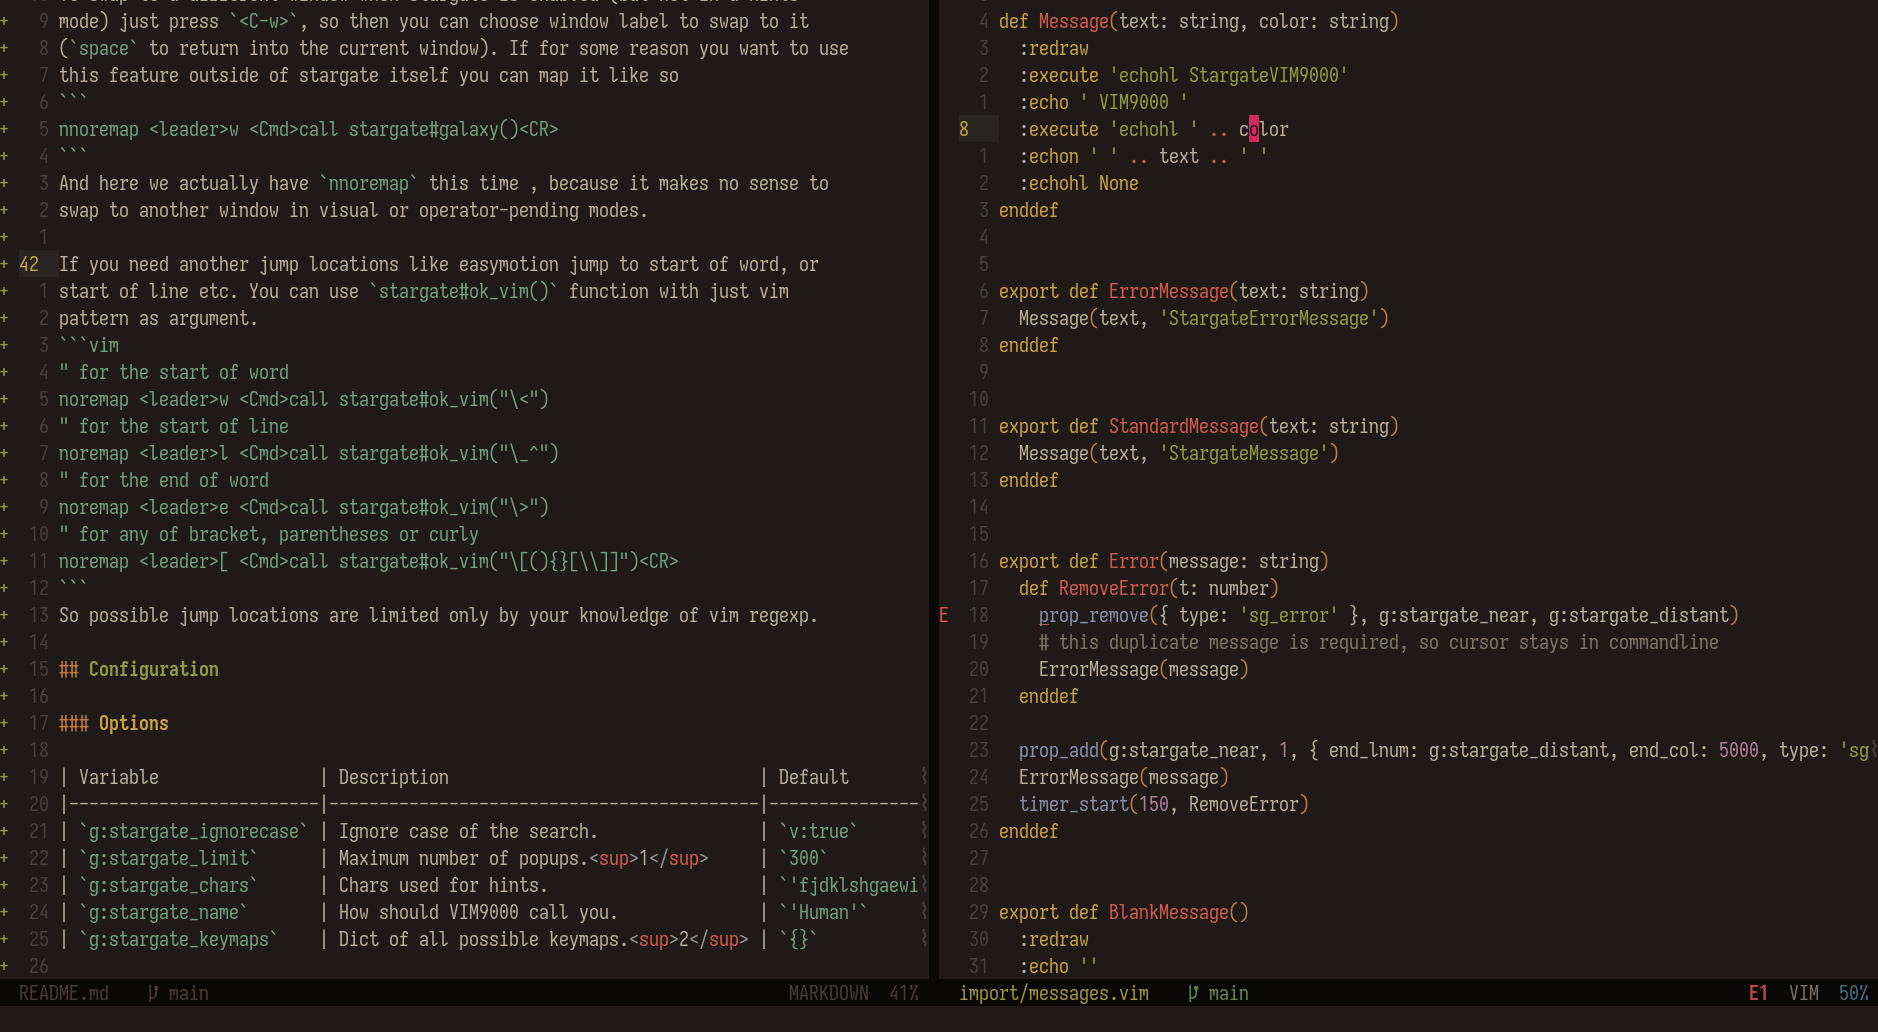Click 'StargateMessage' string literal
Screen dimensions: 1878x1032
coord(1244,453)
